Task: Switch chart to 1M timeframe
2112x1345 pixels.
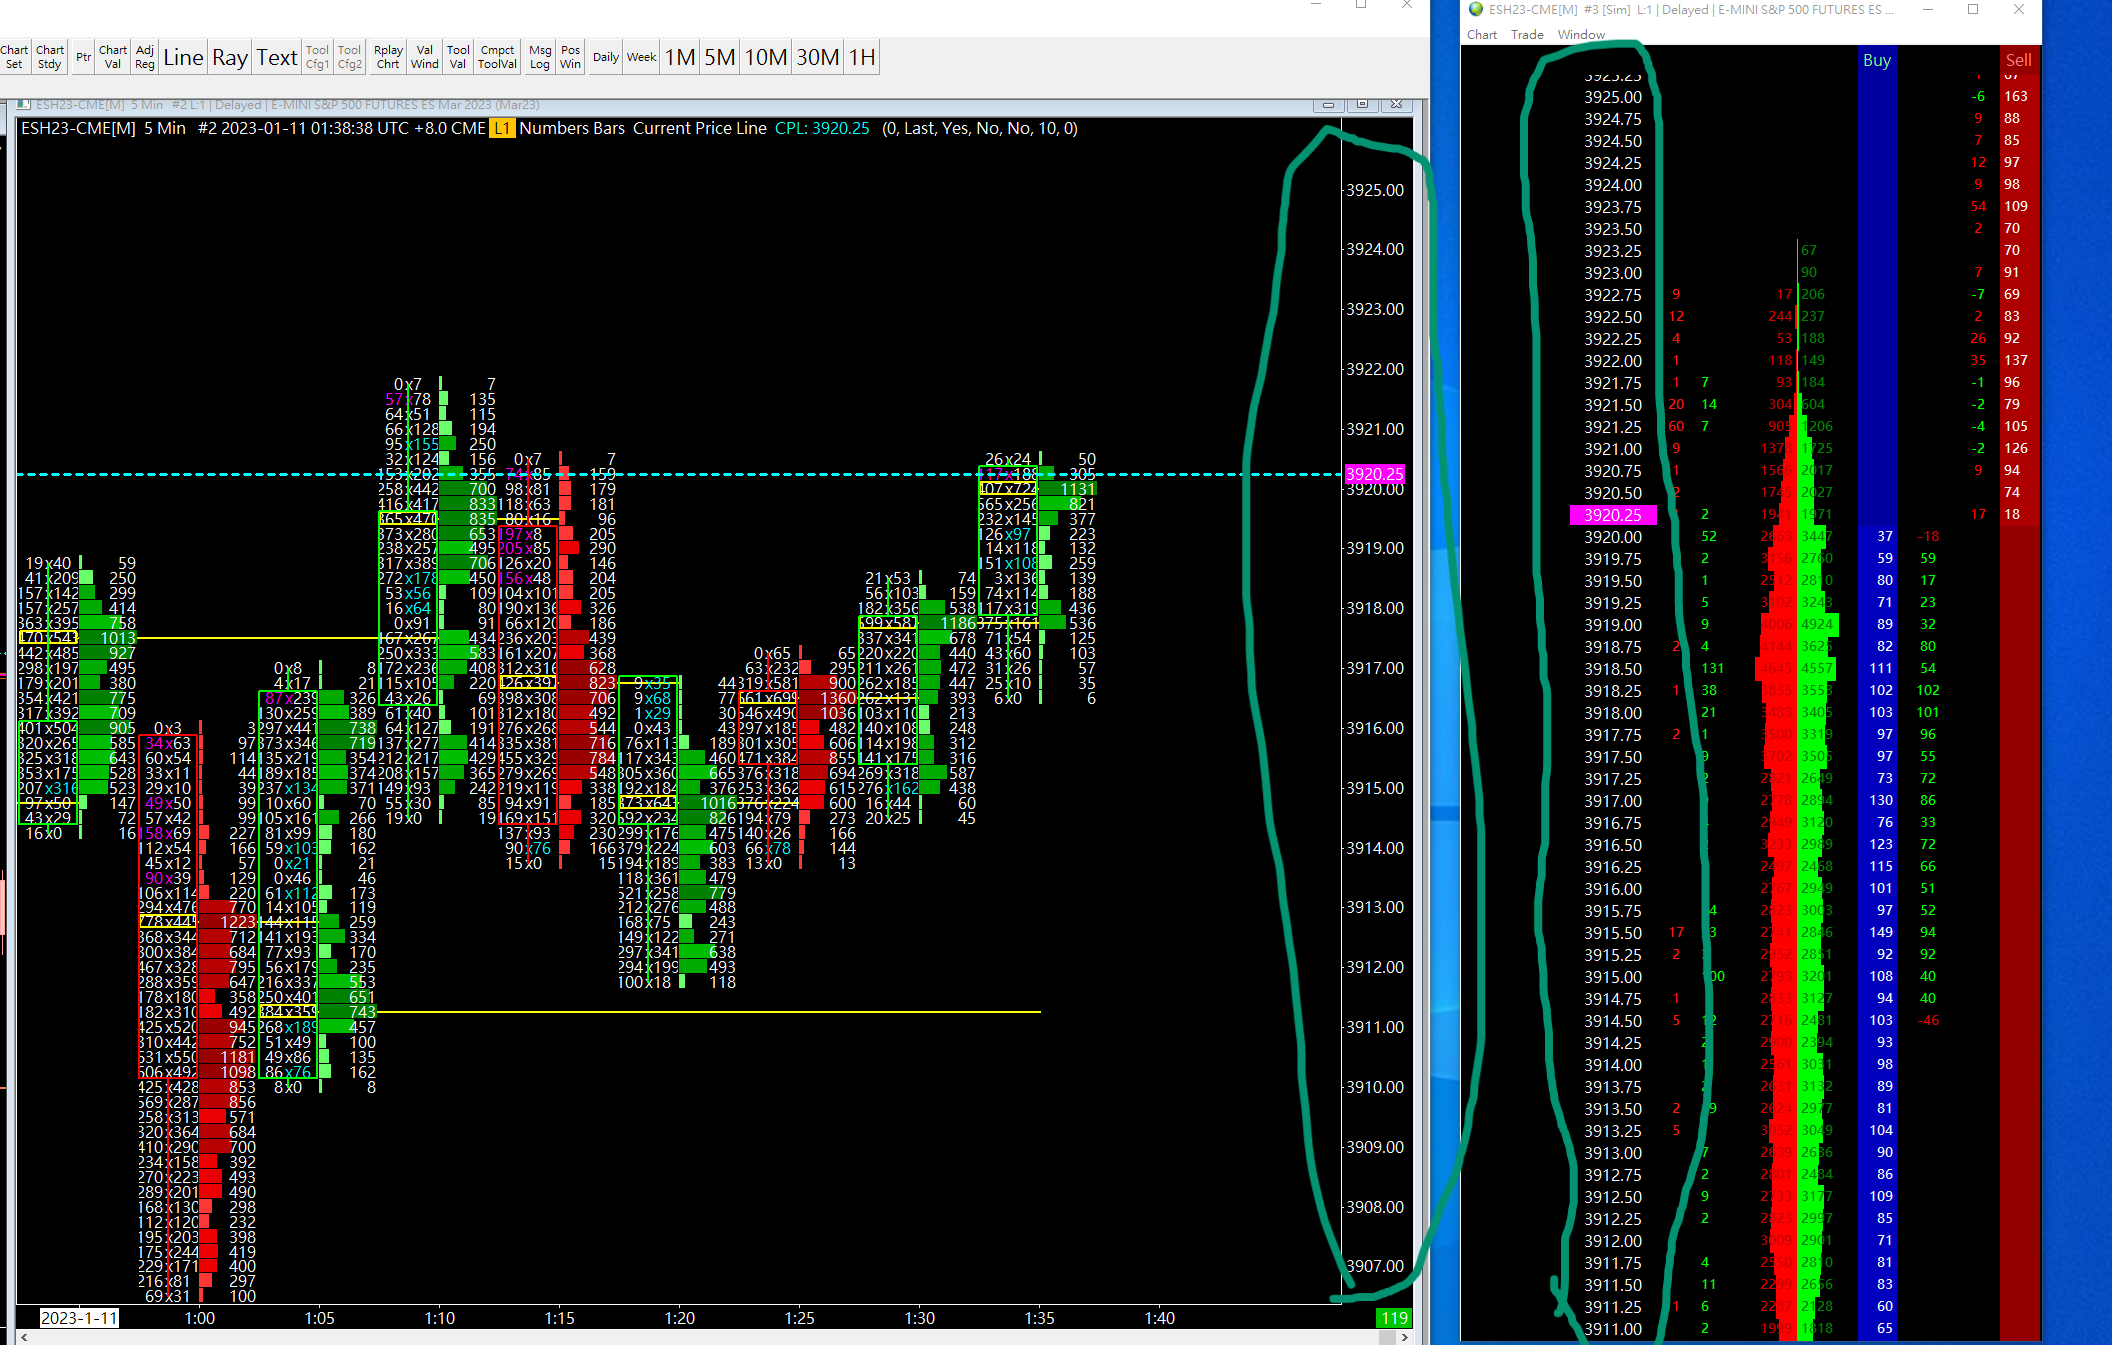Action: 680,57
